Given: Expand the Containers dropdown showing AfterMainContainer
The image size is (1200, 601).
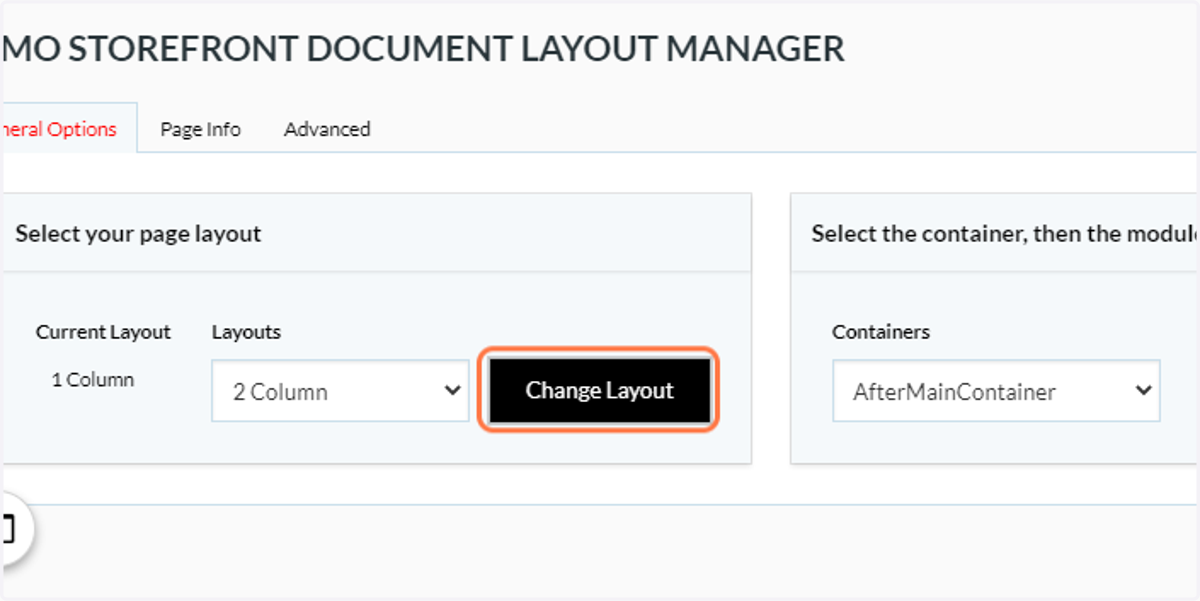Looking at the screenshot, I should [x=996, y=391].
